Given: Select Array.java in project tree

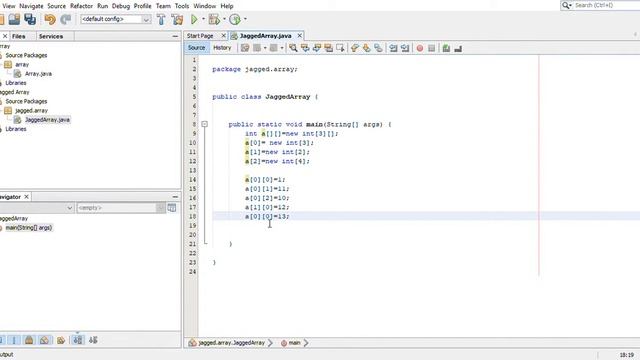Looking at the screenshot, I should tap(38, 74).
